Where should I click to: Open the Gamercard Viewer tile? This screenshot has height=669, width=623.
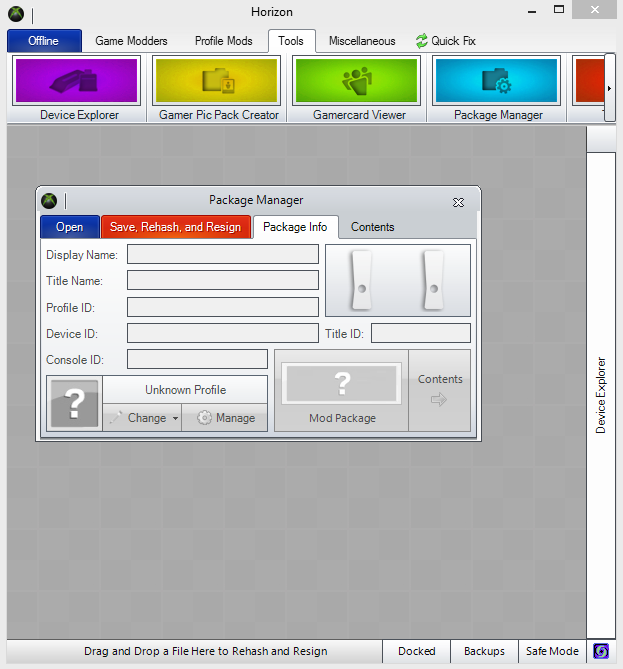tap(357, 88)
